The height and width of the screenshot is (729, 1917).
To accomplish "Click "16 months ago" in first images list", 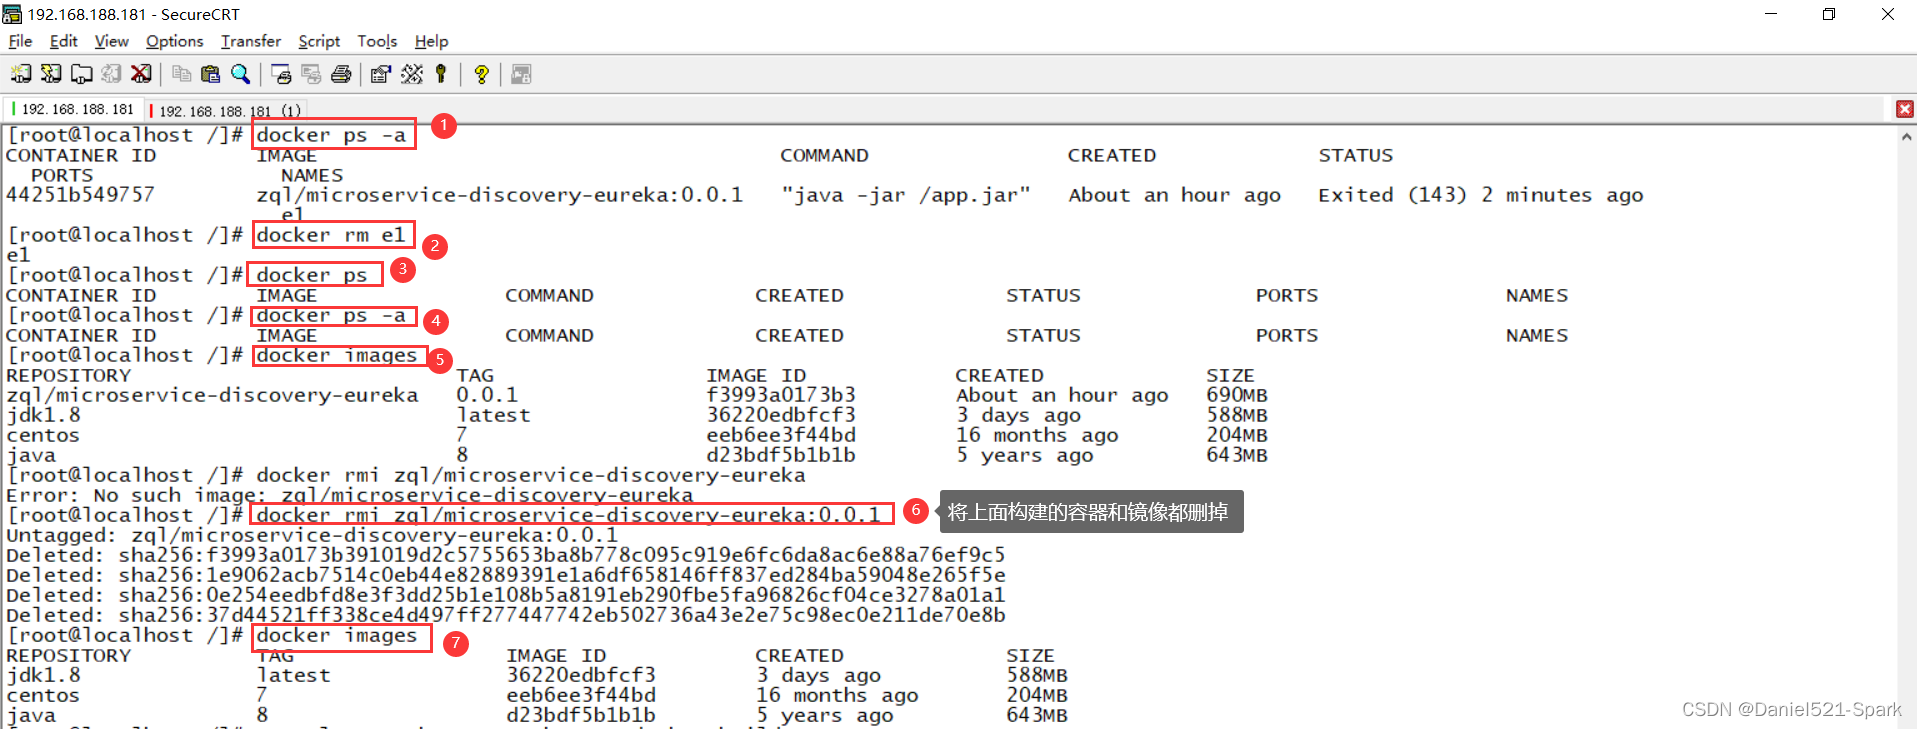I will point(1037,435).
